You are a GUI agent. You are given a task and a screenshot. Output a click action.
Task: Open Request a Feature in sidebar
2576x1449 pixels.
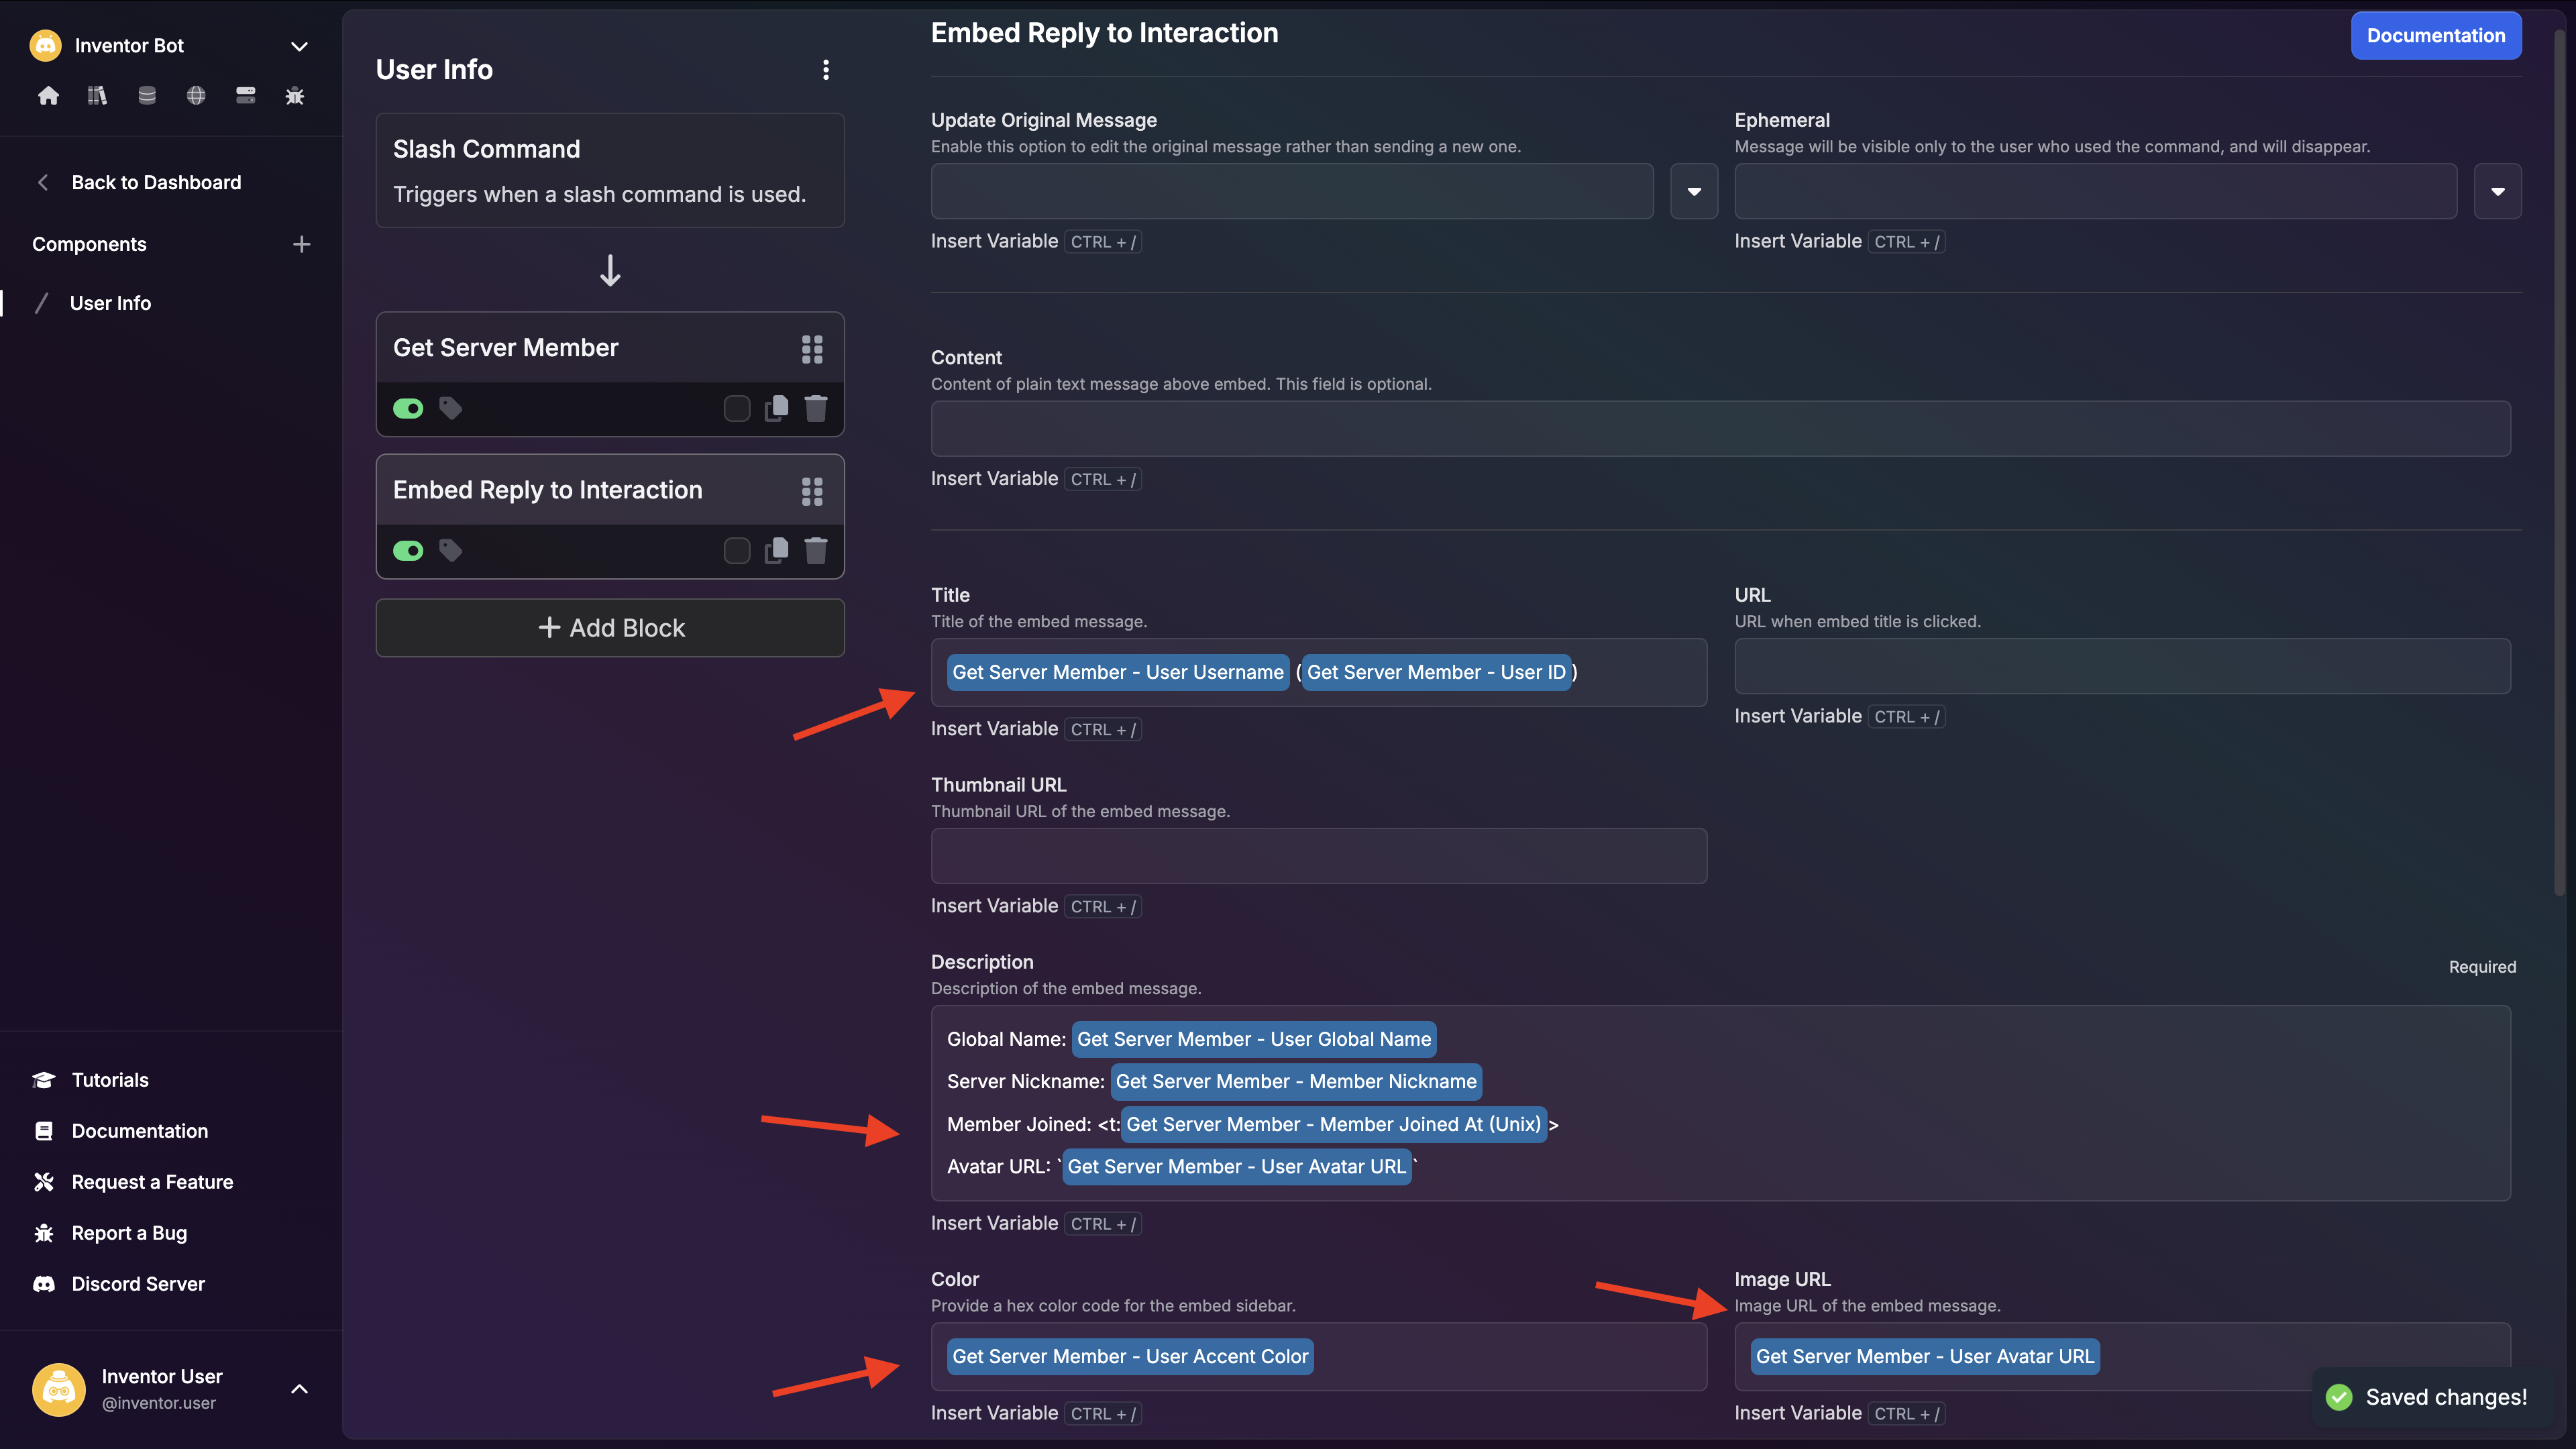pos(152,1182)
